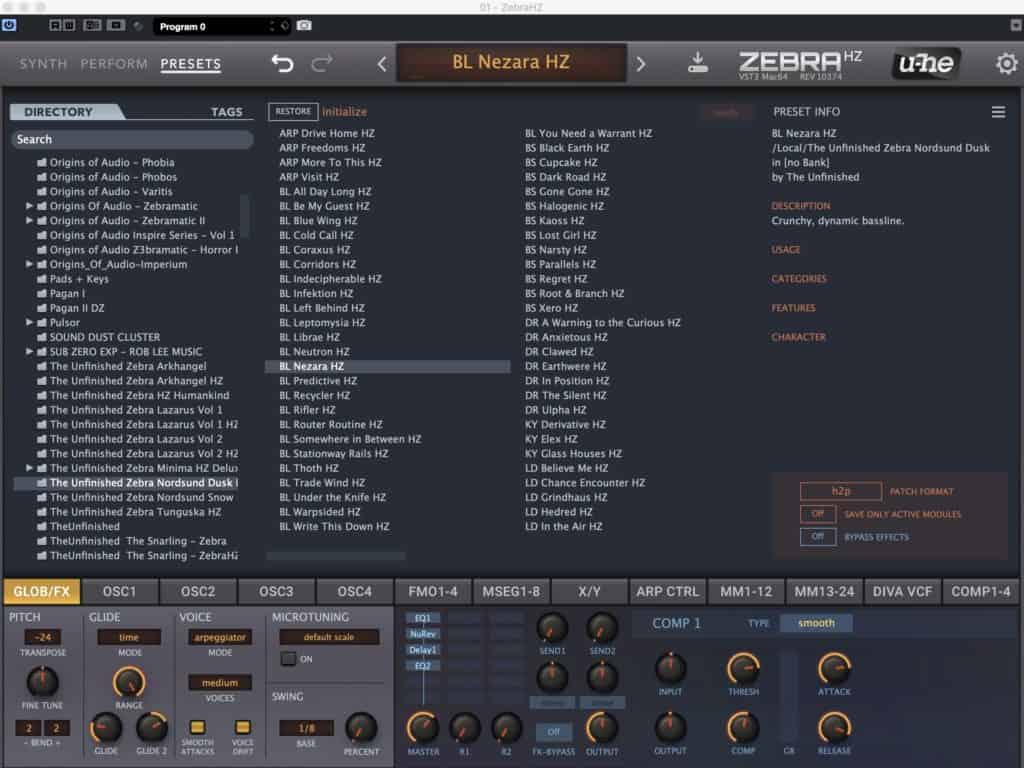Toggle the NuRev slot in the FX grid
Screen dimensions: 1024x768
click(x=423, y=634)
